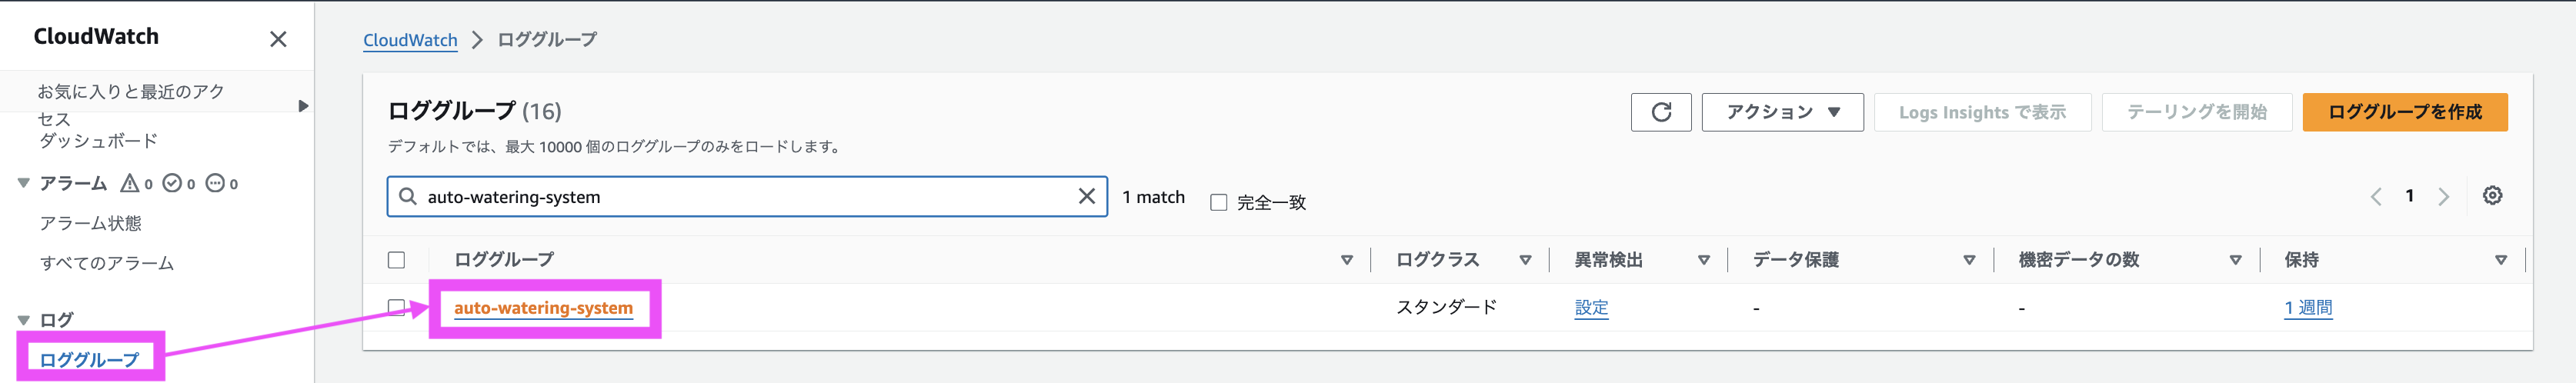Viewport: 2576px width, 383px height.
Task: Open ロググループ in the sidebar
Action: pos(89,359)
